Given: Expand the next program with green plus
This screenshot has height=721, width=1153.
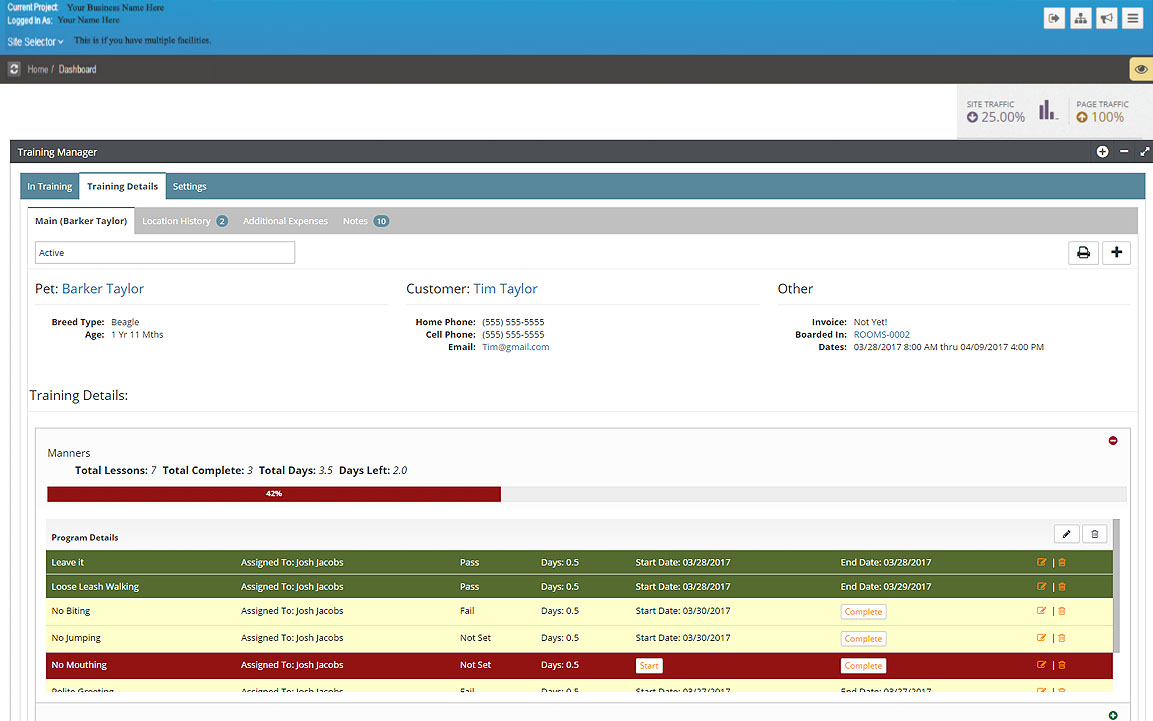Looking at the screenshot, I should point(1113,715).
